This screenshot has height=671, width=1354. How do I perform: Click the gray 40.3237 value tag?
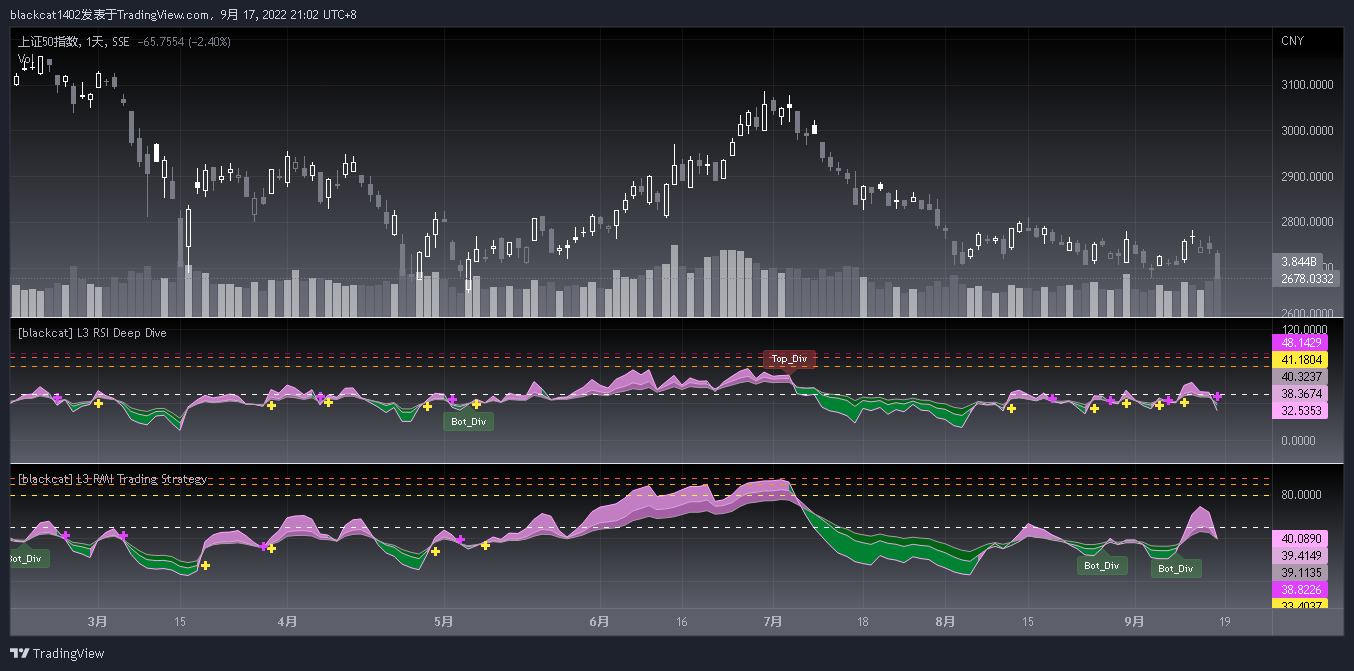(1300, 377)
